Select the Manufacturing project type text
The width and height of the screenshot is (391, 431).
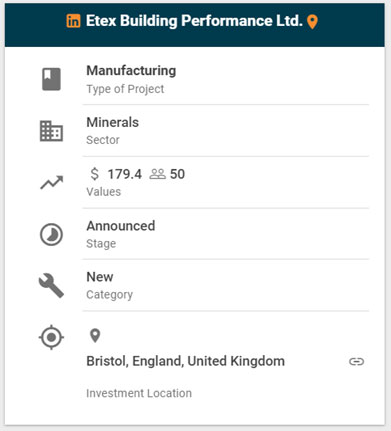[x=131, y=71]
